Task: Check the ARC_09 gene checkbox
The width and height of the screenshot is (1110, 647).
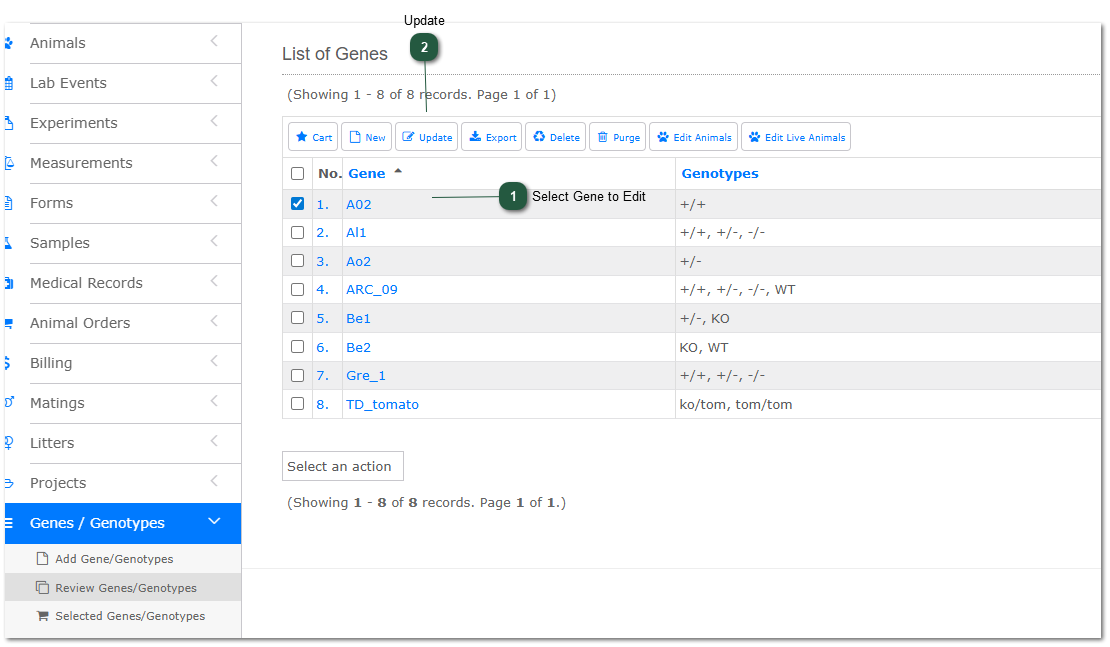Action: [x=297, y=290]
